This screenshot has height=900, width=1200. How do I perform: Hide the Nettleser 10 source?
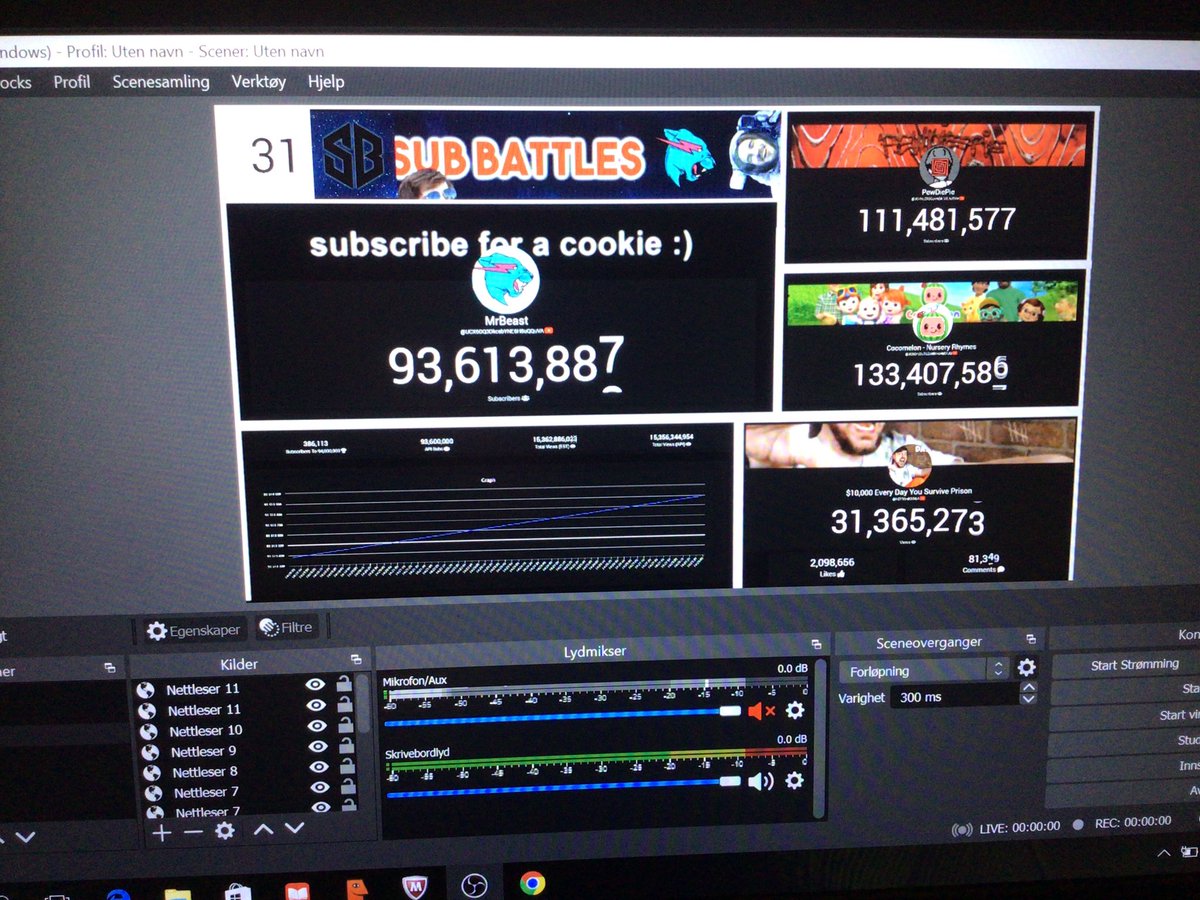pos(316,726)
